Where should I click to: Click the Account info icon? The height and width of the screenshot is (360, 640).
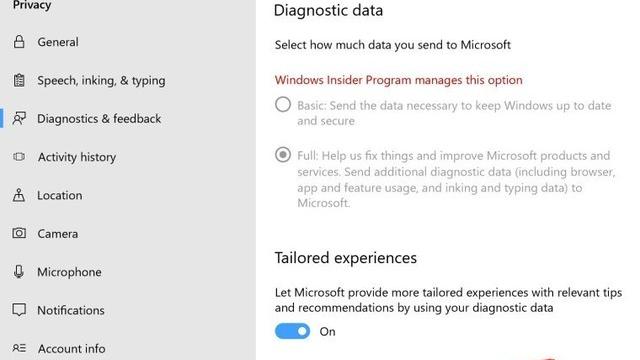[x=19, y=349]
